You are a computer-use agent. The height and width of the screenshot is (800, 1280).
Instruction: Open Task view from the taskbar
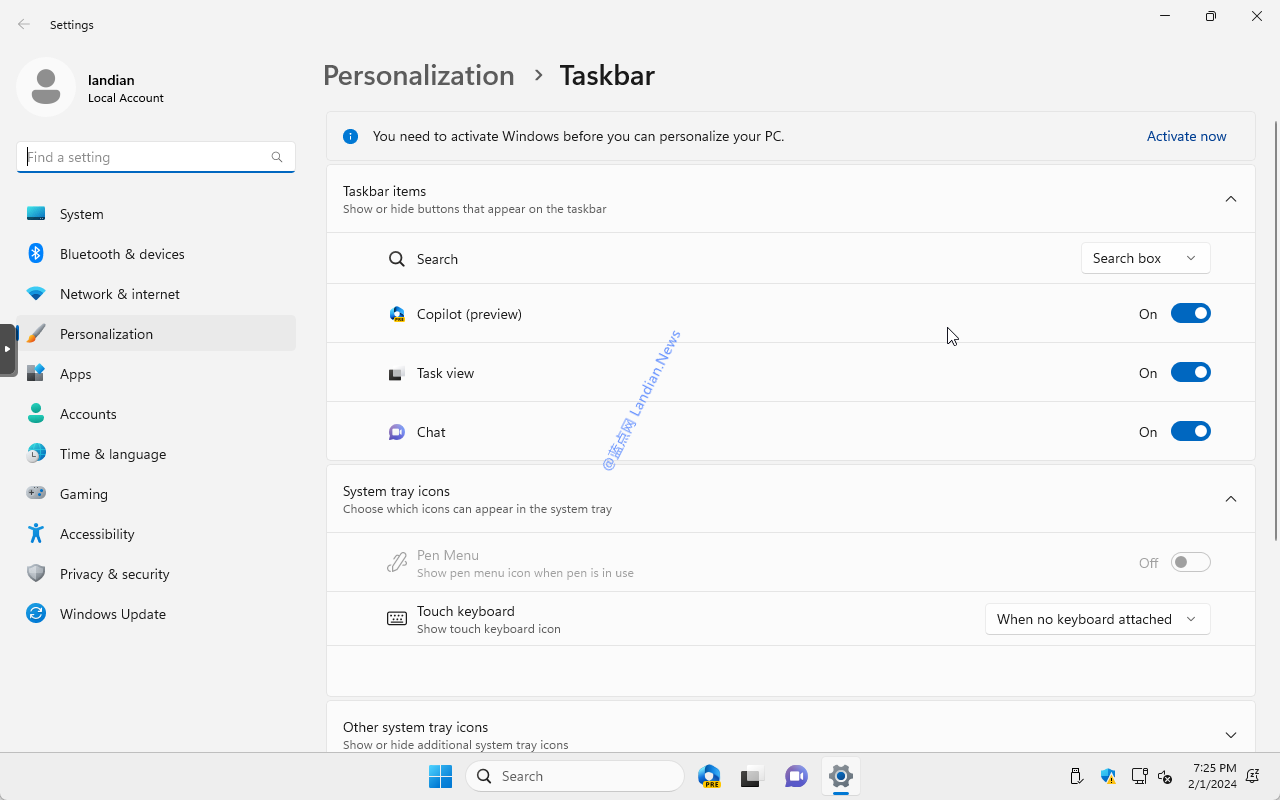[x=753, y=776]
